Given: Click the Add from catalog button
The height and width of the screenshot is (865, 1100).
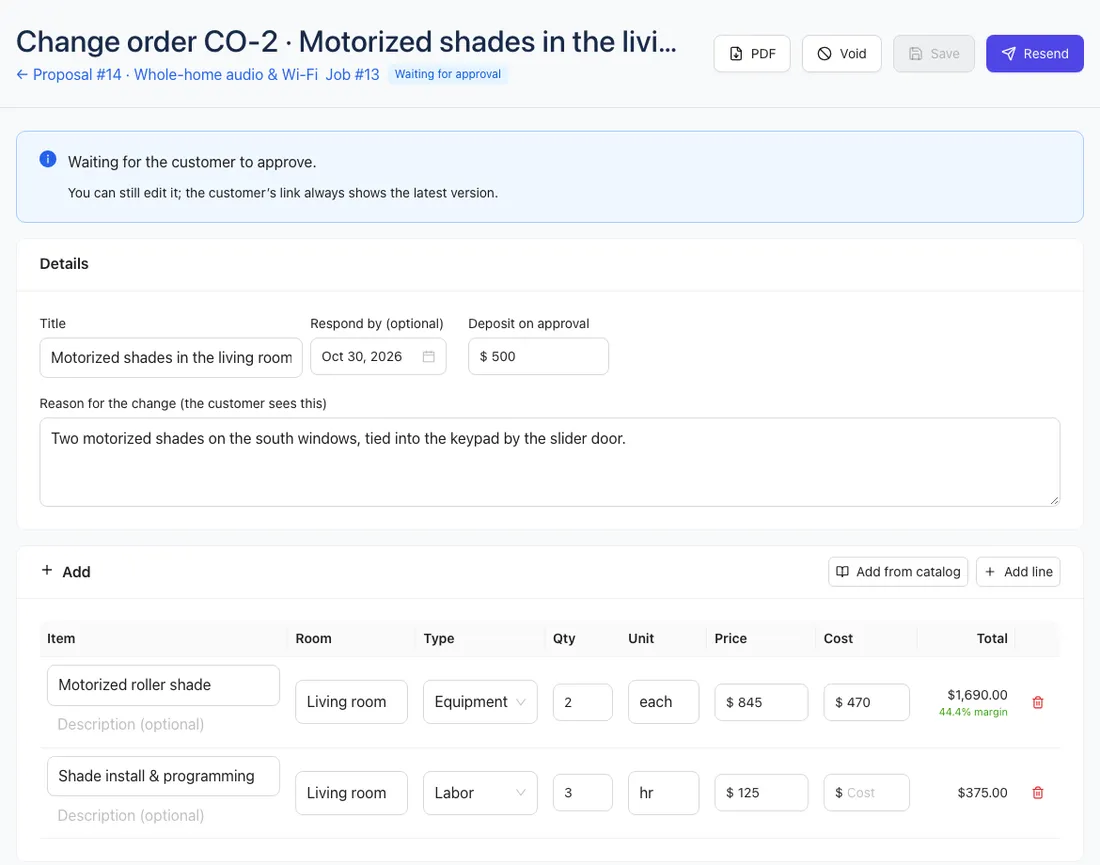Looking at the screenshot, I should (898, 572).
